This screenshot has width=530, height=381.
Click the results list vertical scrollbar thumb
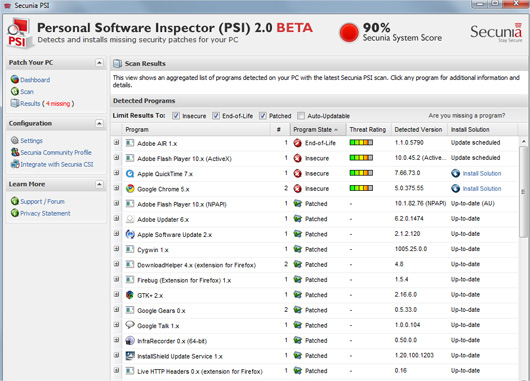tap(523, 192)
